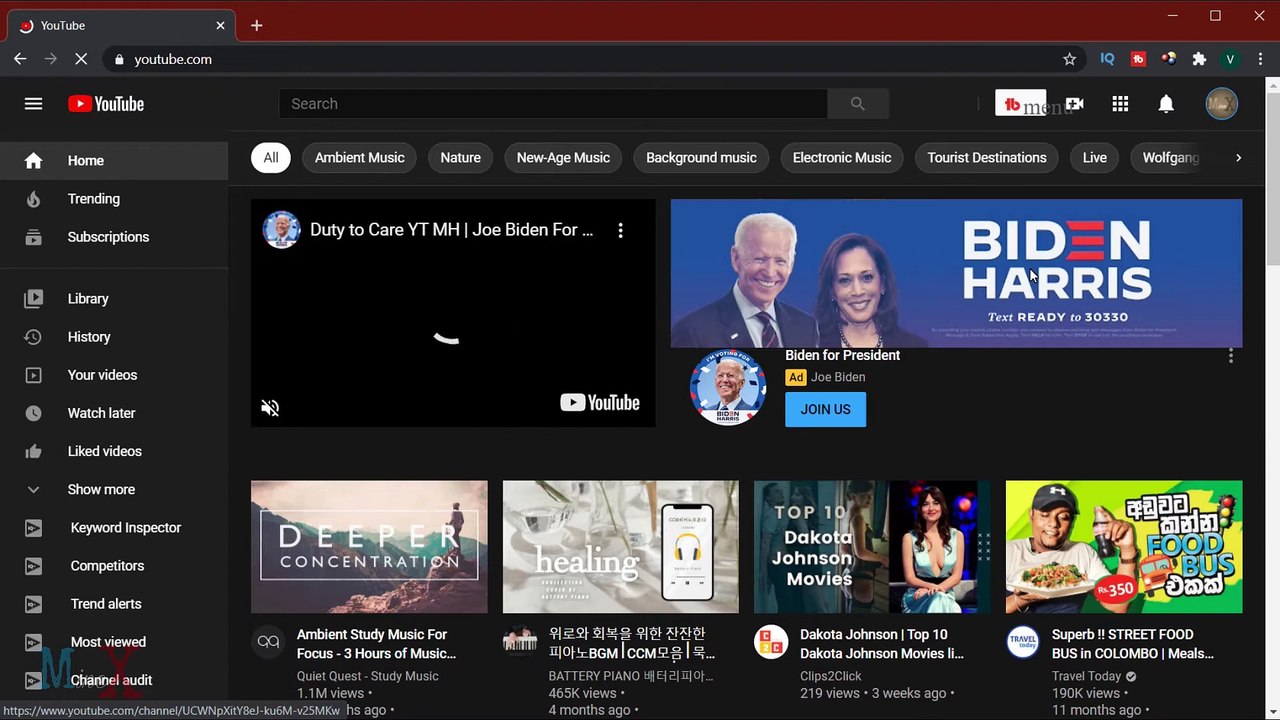The image size is (1280, 720).
Task: Go back with browser back arrow
Action: coord(20,59)
